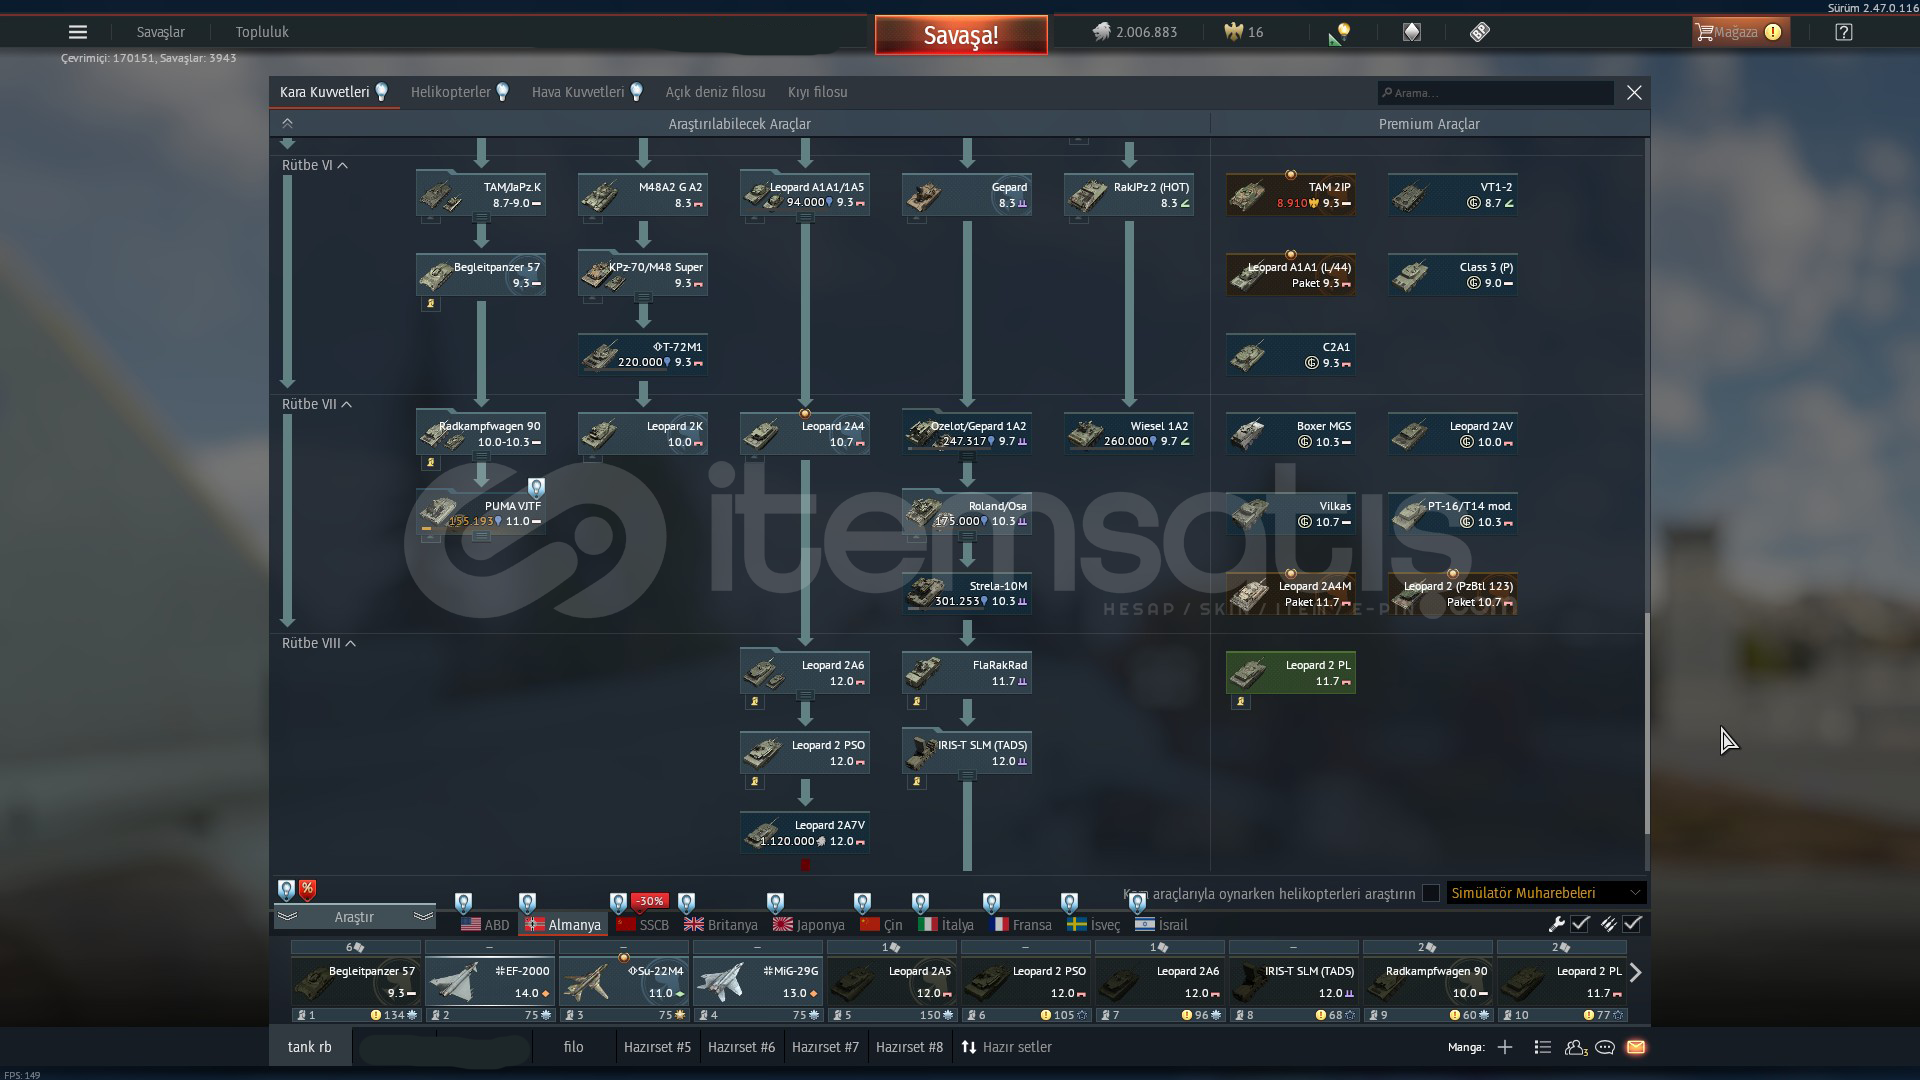Open the Simülatör Muharebeleri dropdown
This screenshot has height=1080, width=1920.
point(1546,893)
